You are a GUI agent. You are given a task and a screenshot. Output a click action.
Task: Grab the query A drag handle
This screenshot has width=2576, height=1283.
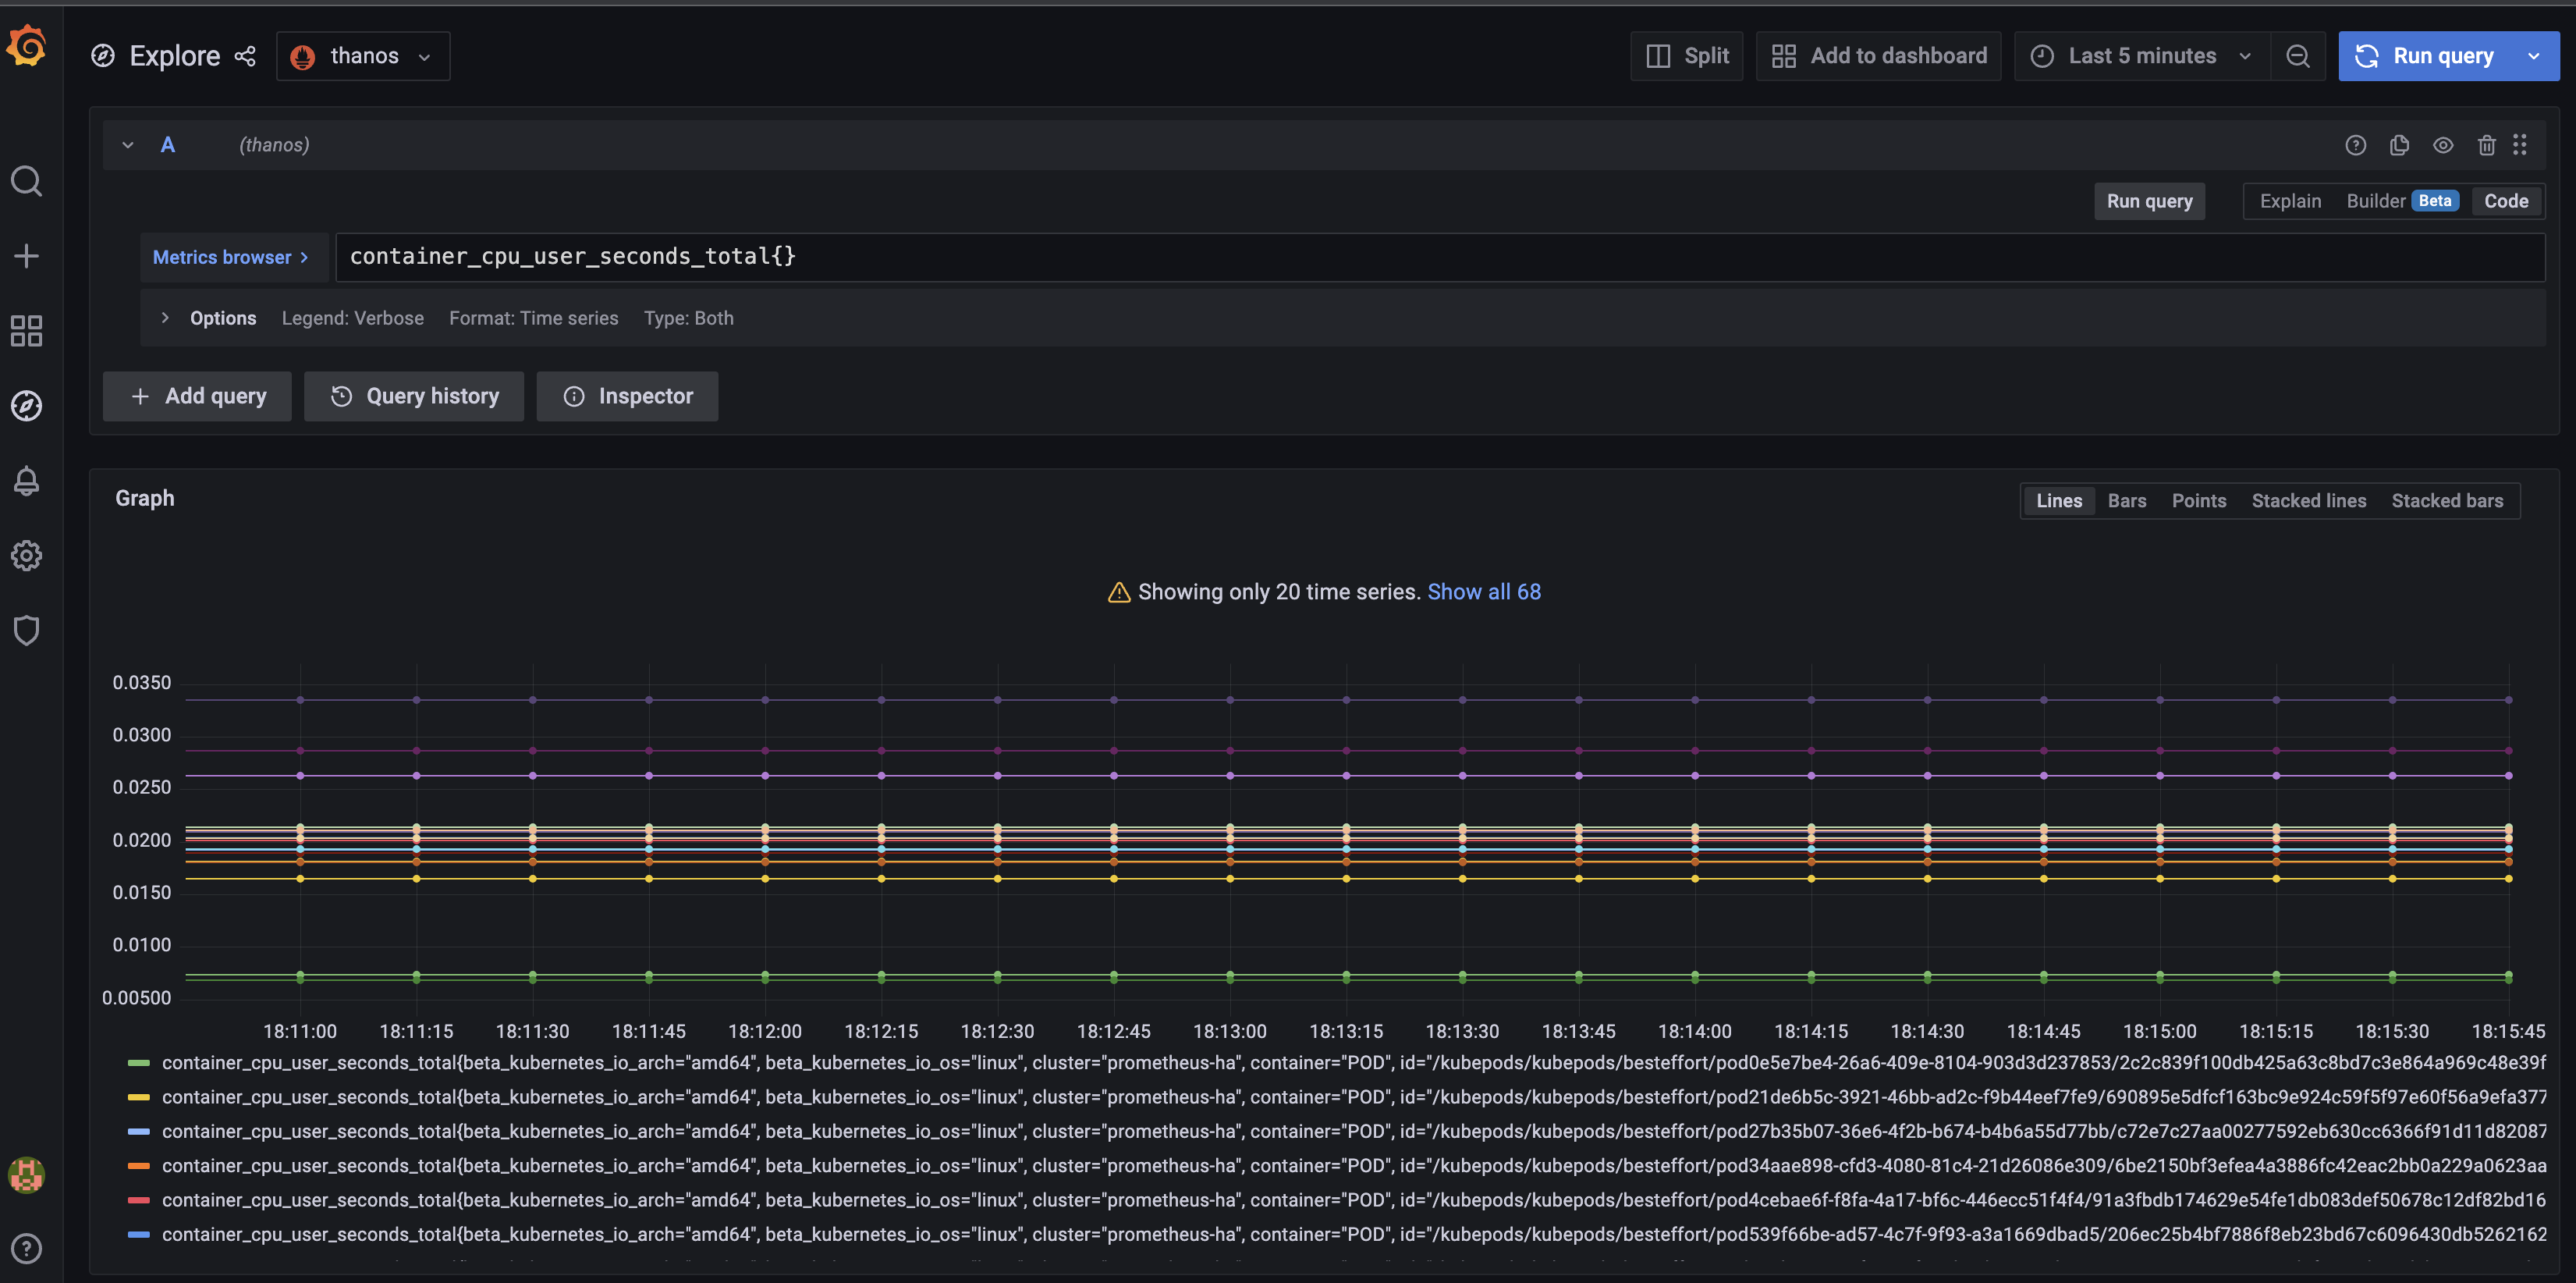point(2520,145)
